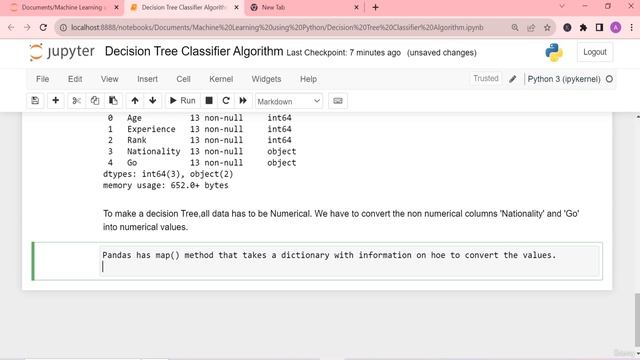Restart the kernel icon

[x=226, y=101]
